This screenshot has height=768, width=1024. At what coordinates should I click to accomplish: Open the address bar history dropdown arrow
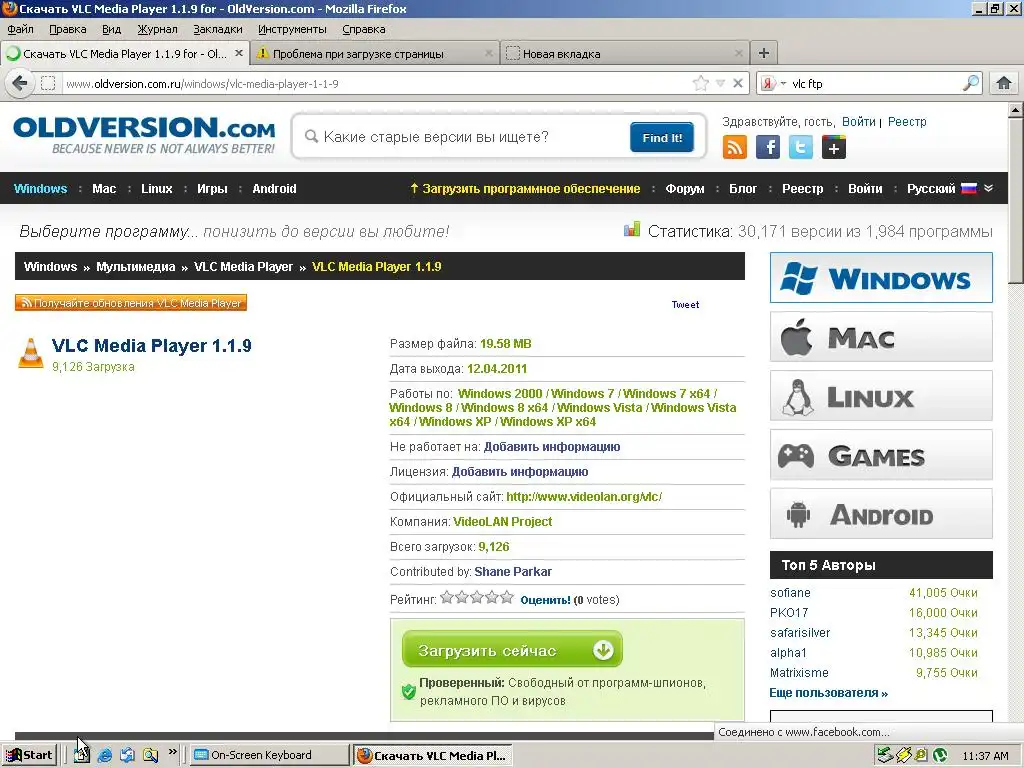720,83
